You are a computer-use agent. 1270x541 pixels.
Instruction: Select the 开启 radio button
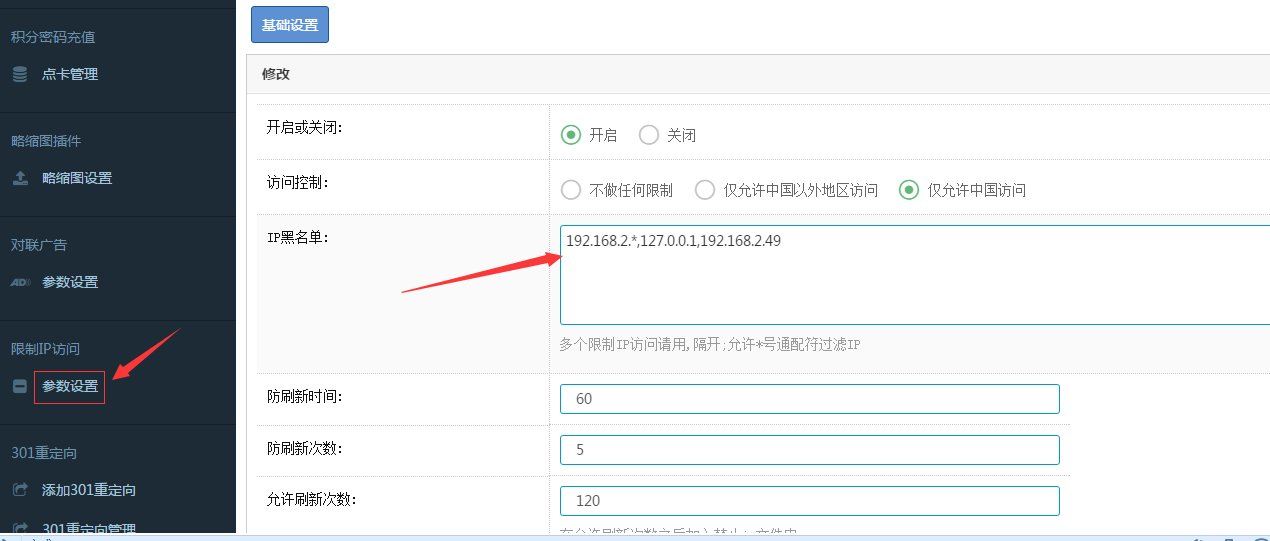coord(571,135)
